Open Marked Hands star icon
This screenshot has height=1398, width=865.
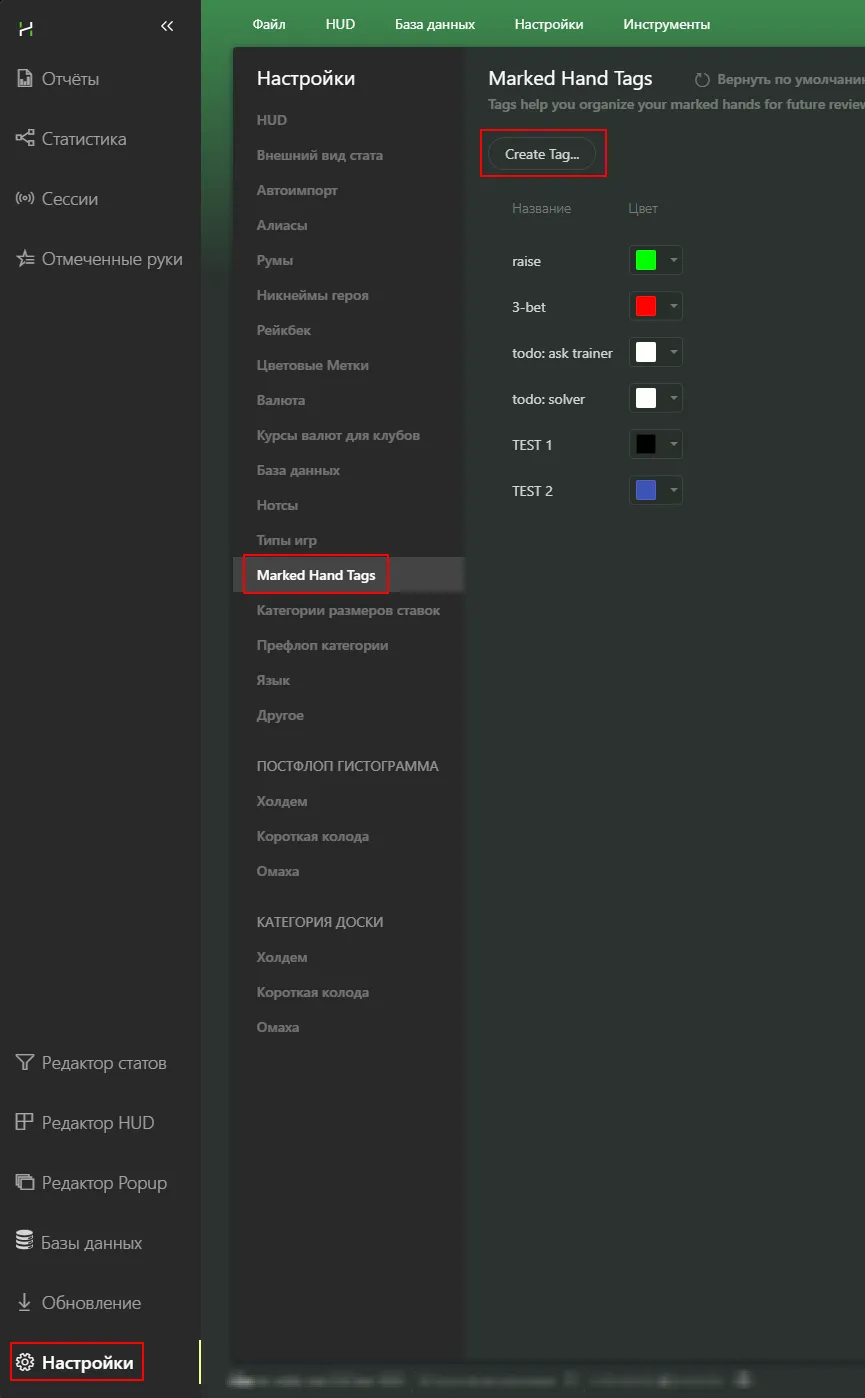25,259
